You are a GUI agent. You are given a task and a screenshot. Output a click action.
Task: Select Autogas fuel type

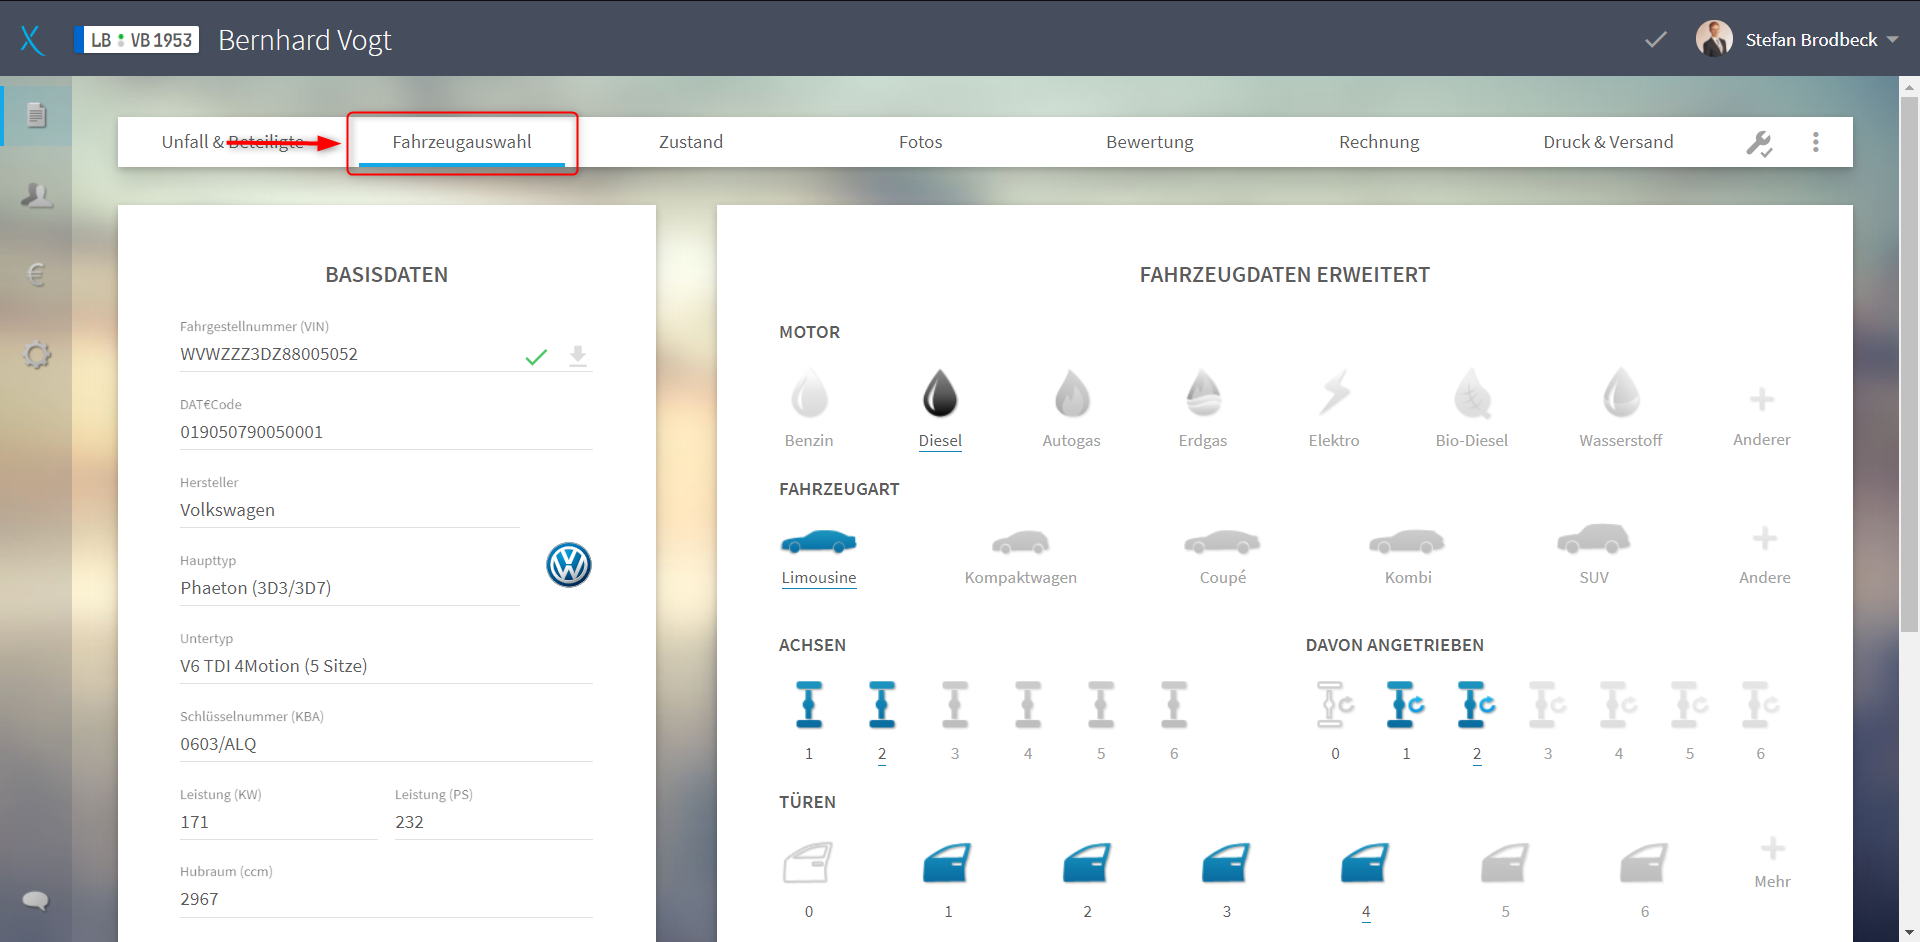coord(1071,408)
